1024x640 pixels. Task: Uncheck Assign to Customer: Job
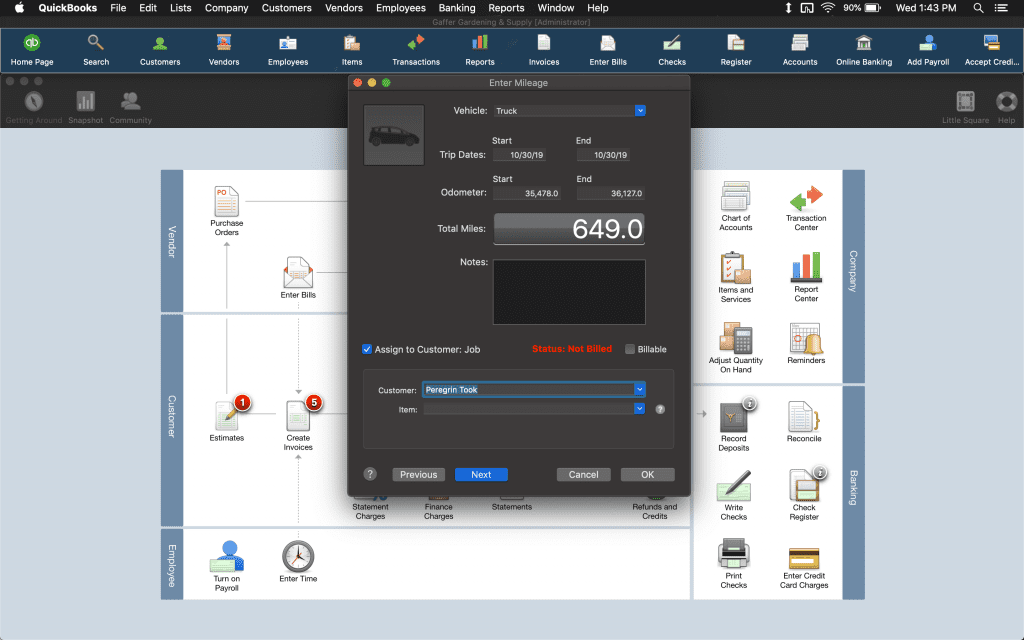(367, 349)
